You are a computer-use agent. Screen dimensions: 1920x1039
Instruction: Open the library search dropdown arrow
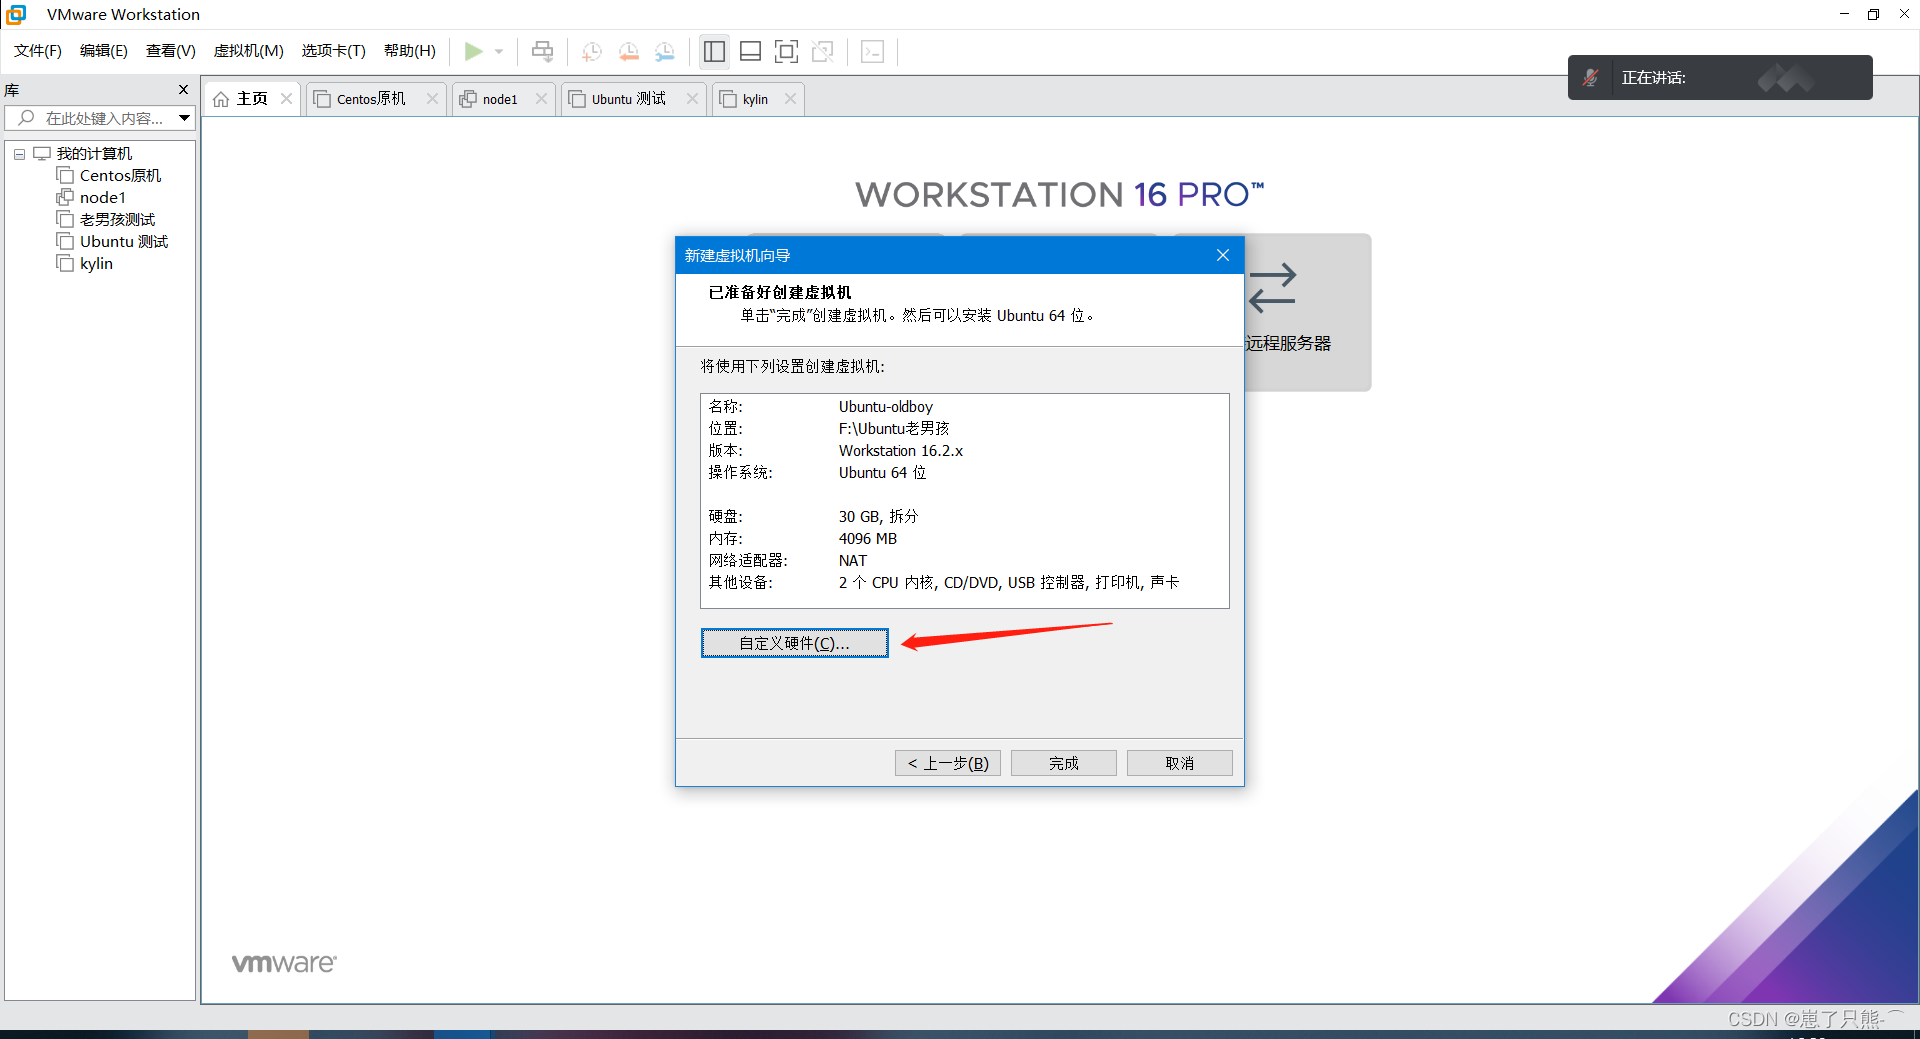pyautogui.click(x=185, y=118)
